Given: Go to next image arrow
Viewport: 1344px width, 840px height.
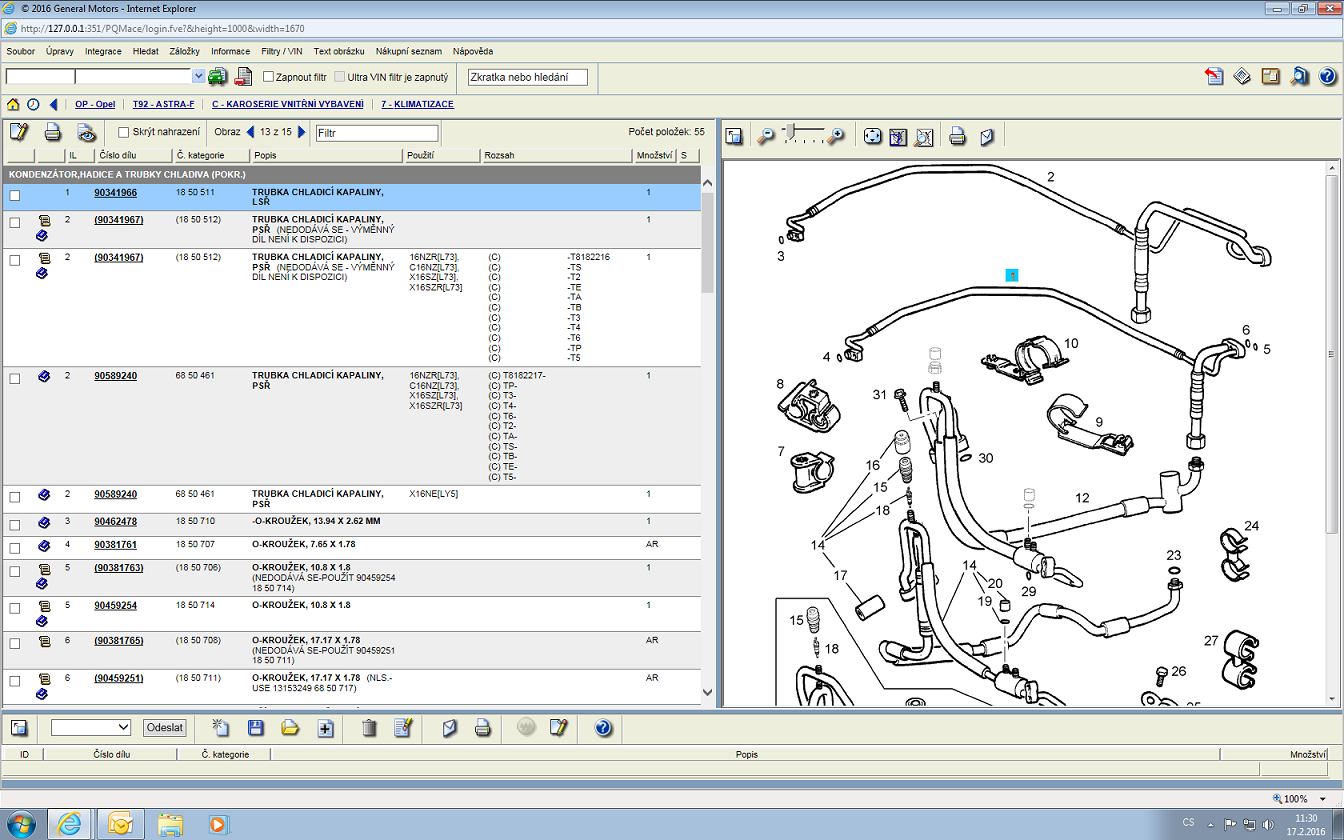Looking at the screenshot, I should click(302, 132).
